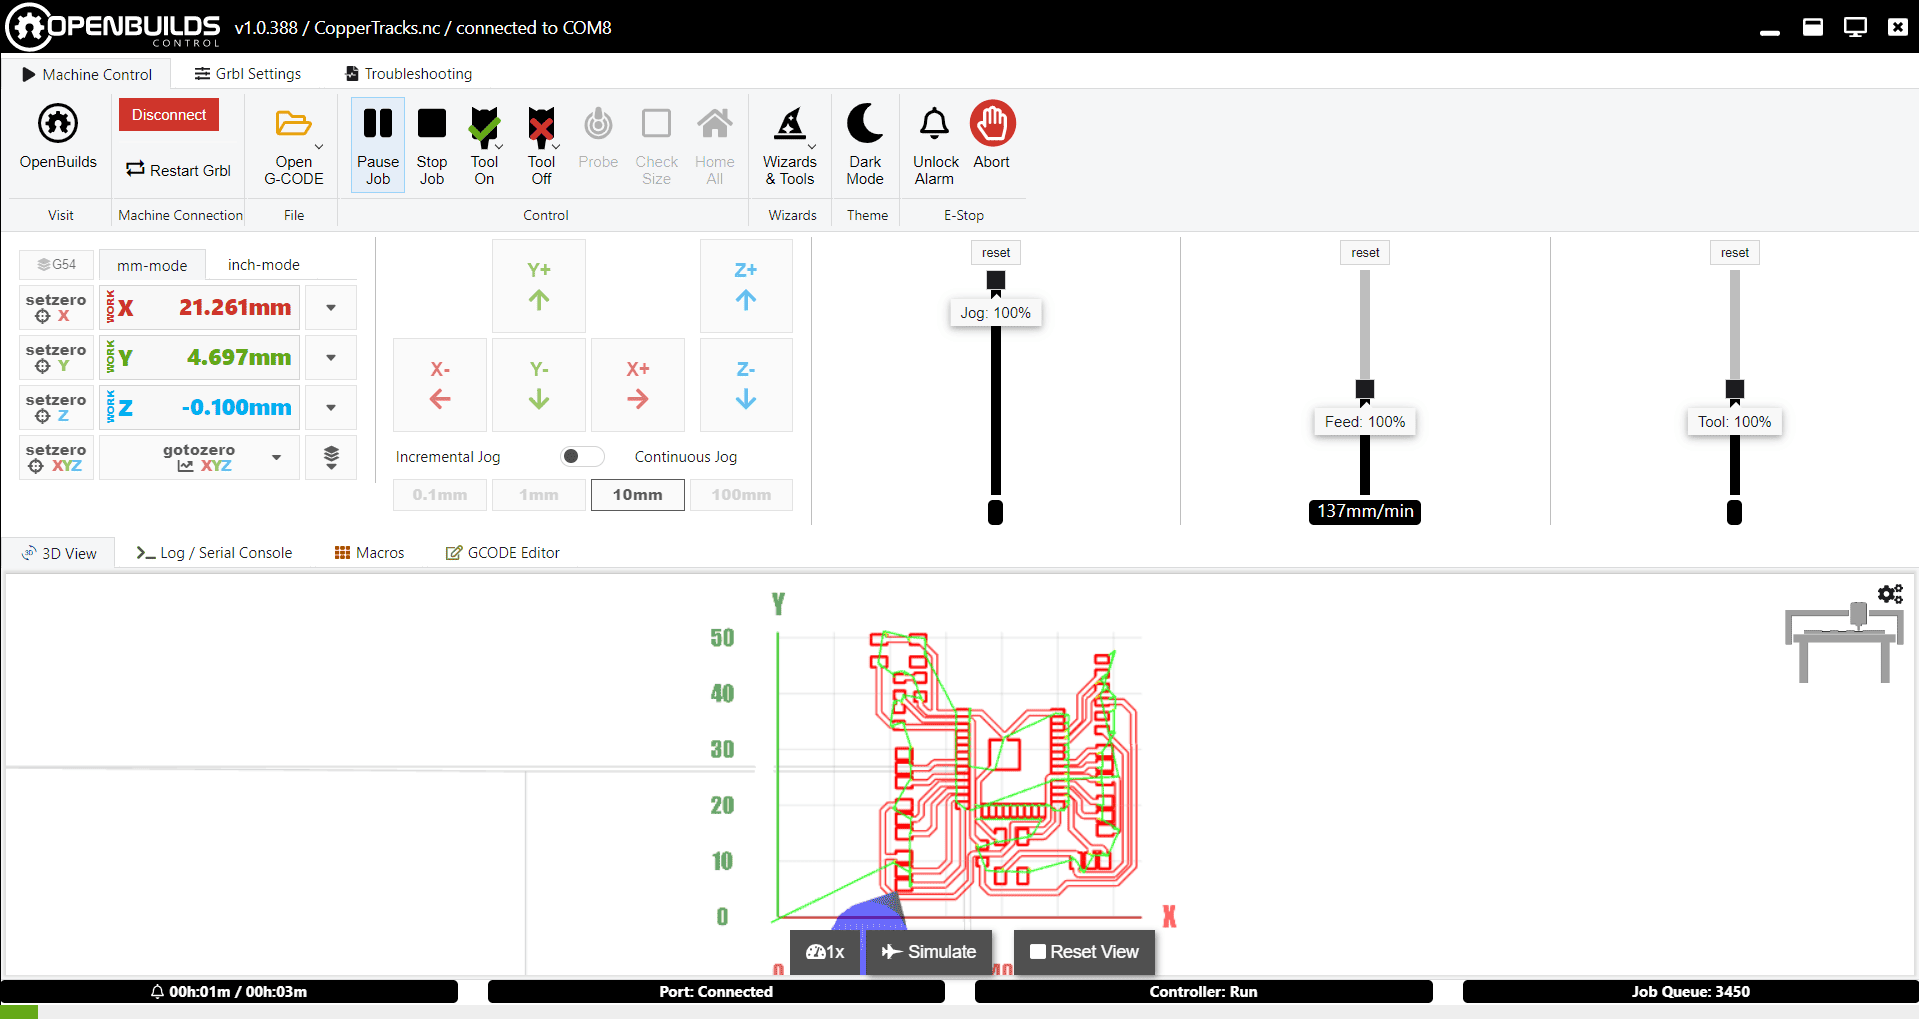
Task: Click the Feed 100% slider handle
Action: pos(1365,389)
